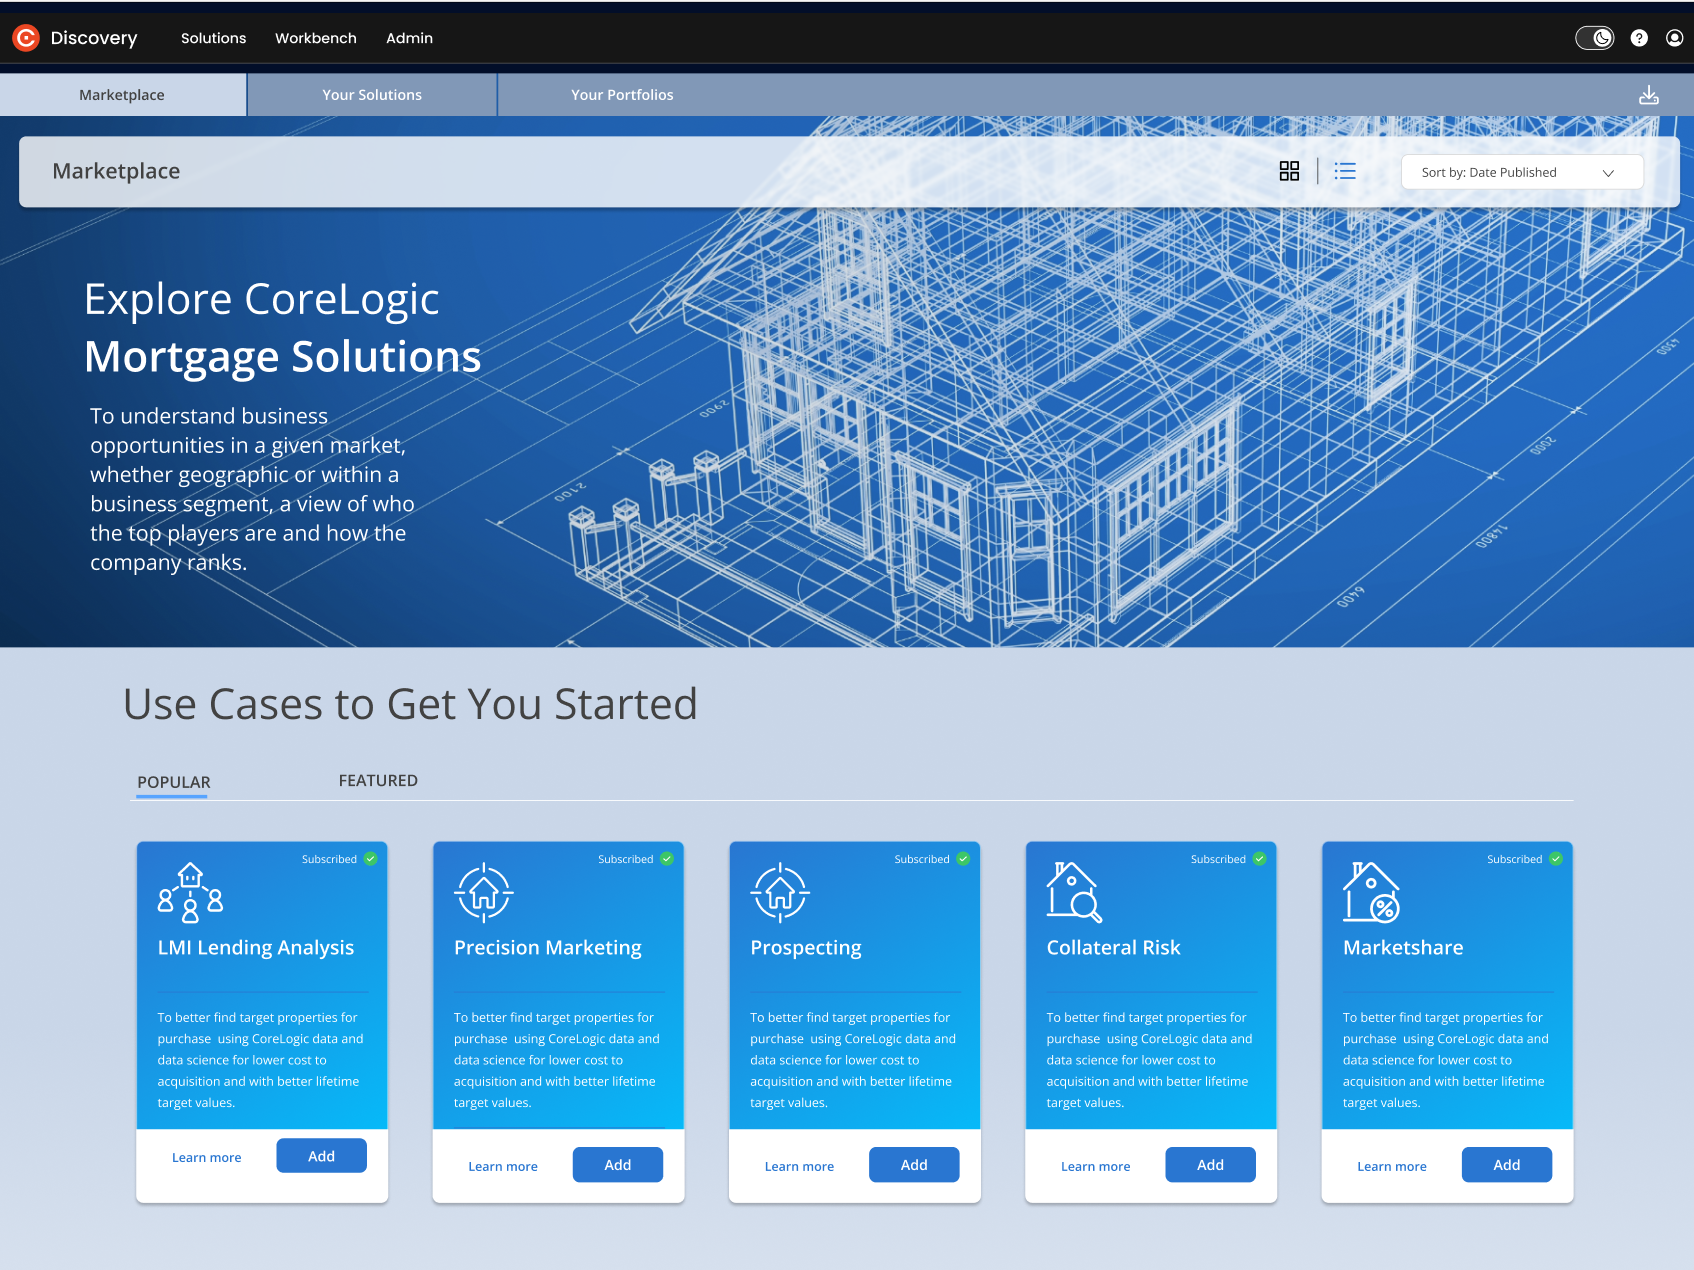This screenshot has height=1270, width=1694.
Task: Open the Admin menu
Action: [409, 38]
